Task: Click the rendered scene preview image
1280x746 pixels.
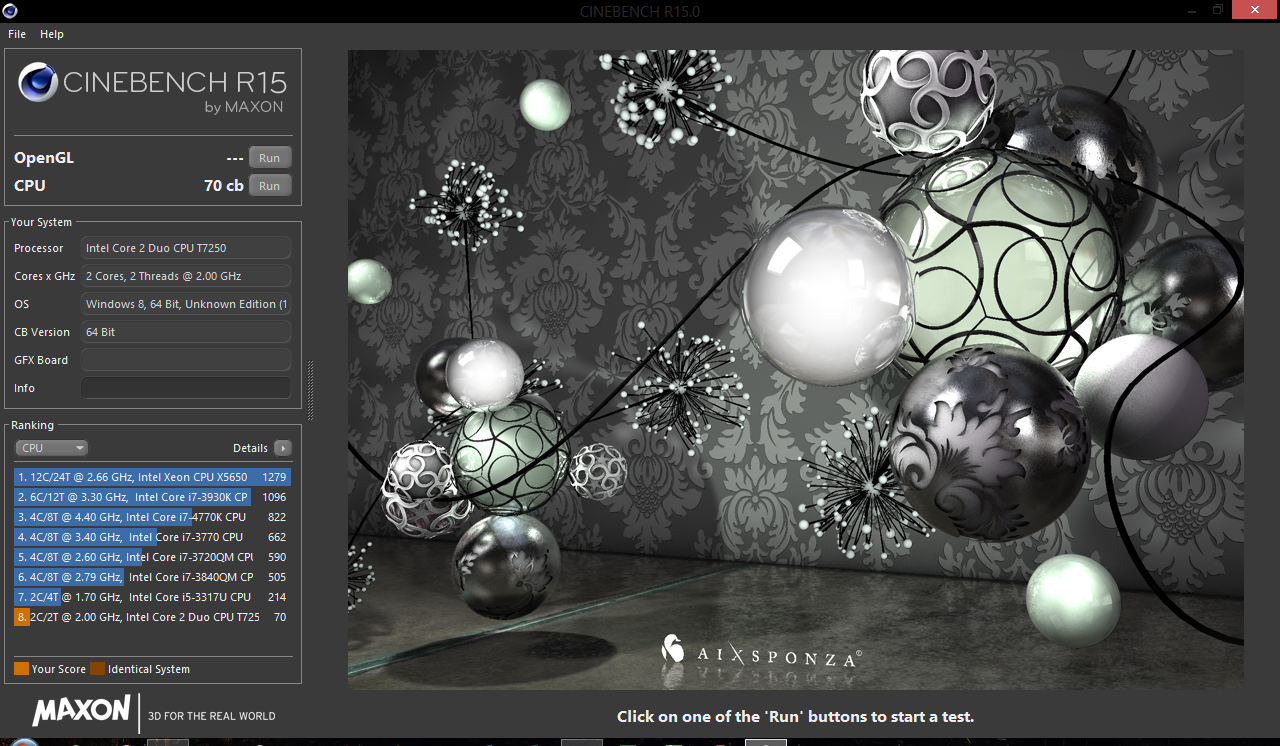Action: pyautogui.click(x=795, y=369)
